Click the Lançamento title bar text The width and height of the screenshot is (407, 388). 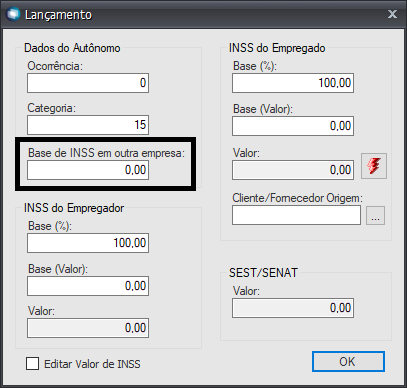pyautogui.click(x=58, y=15)
